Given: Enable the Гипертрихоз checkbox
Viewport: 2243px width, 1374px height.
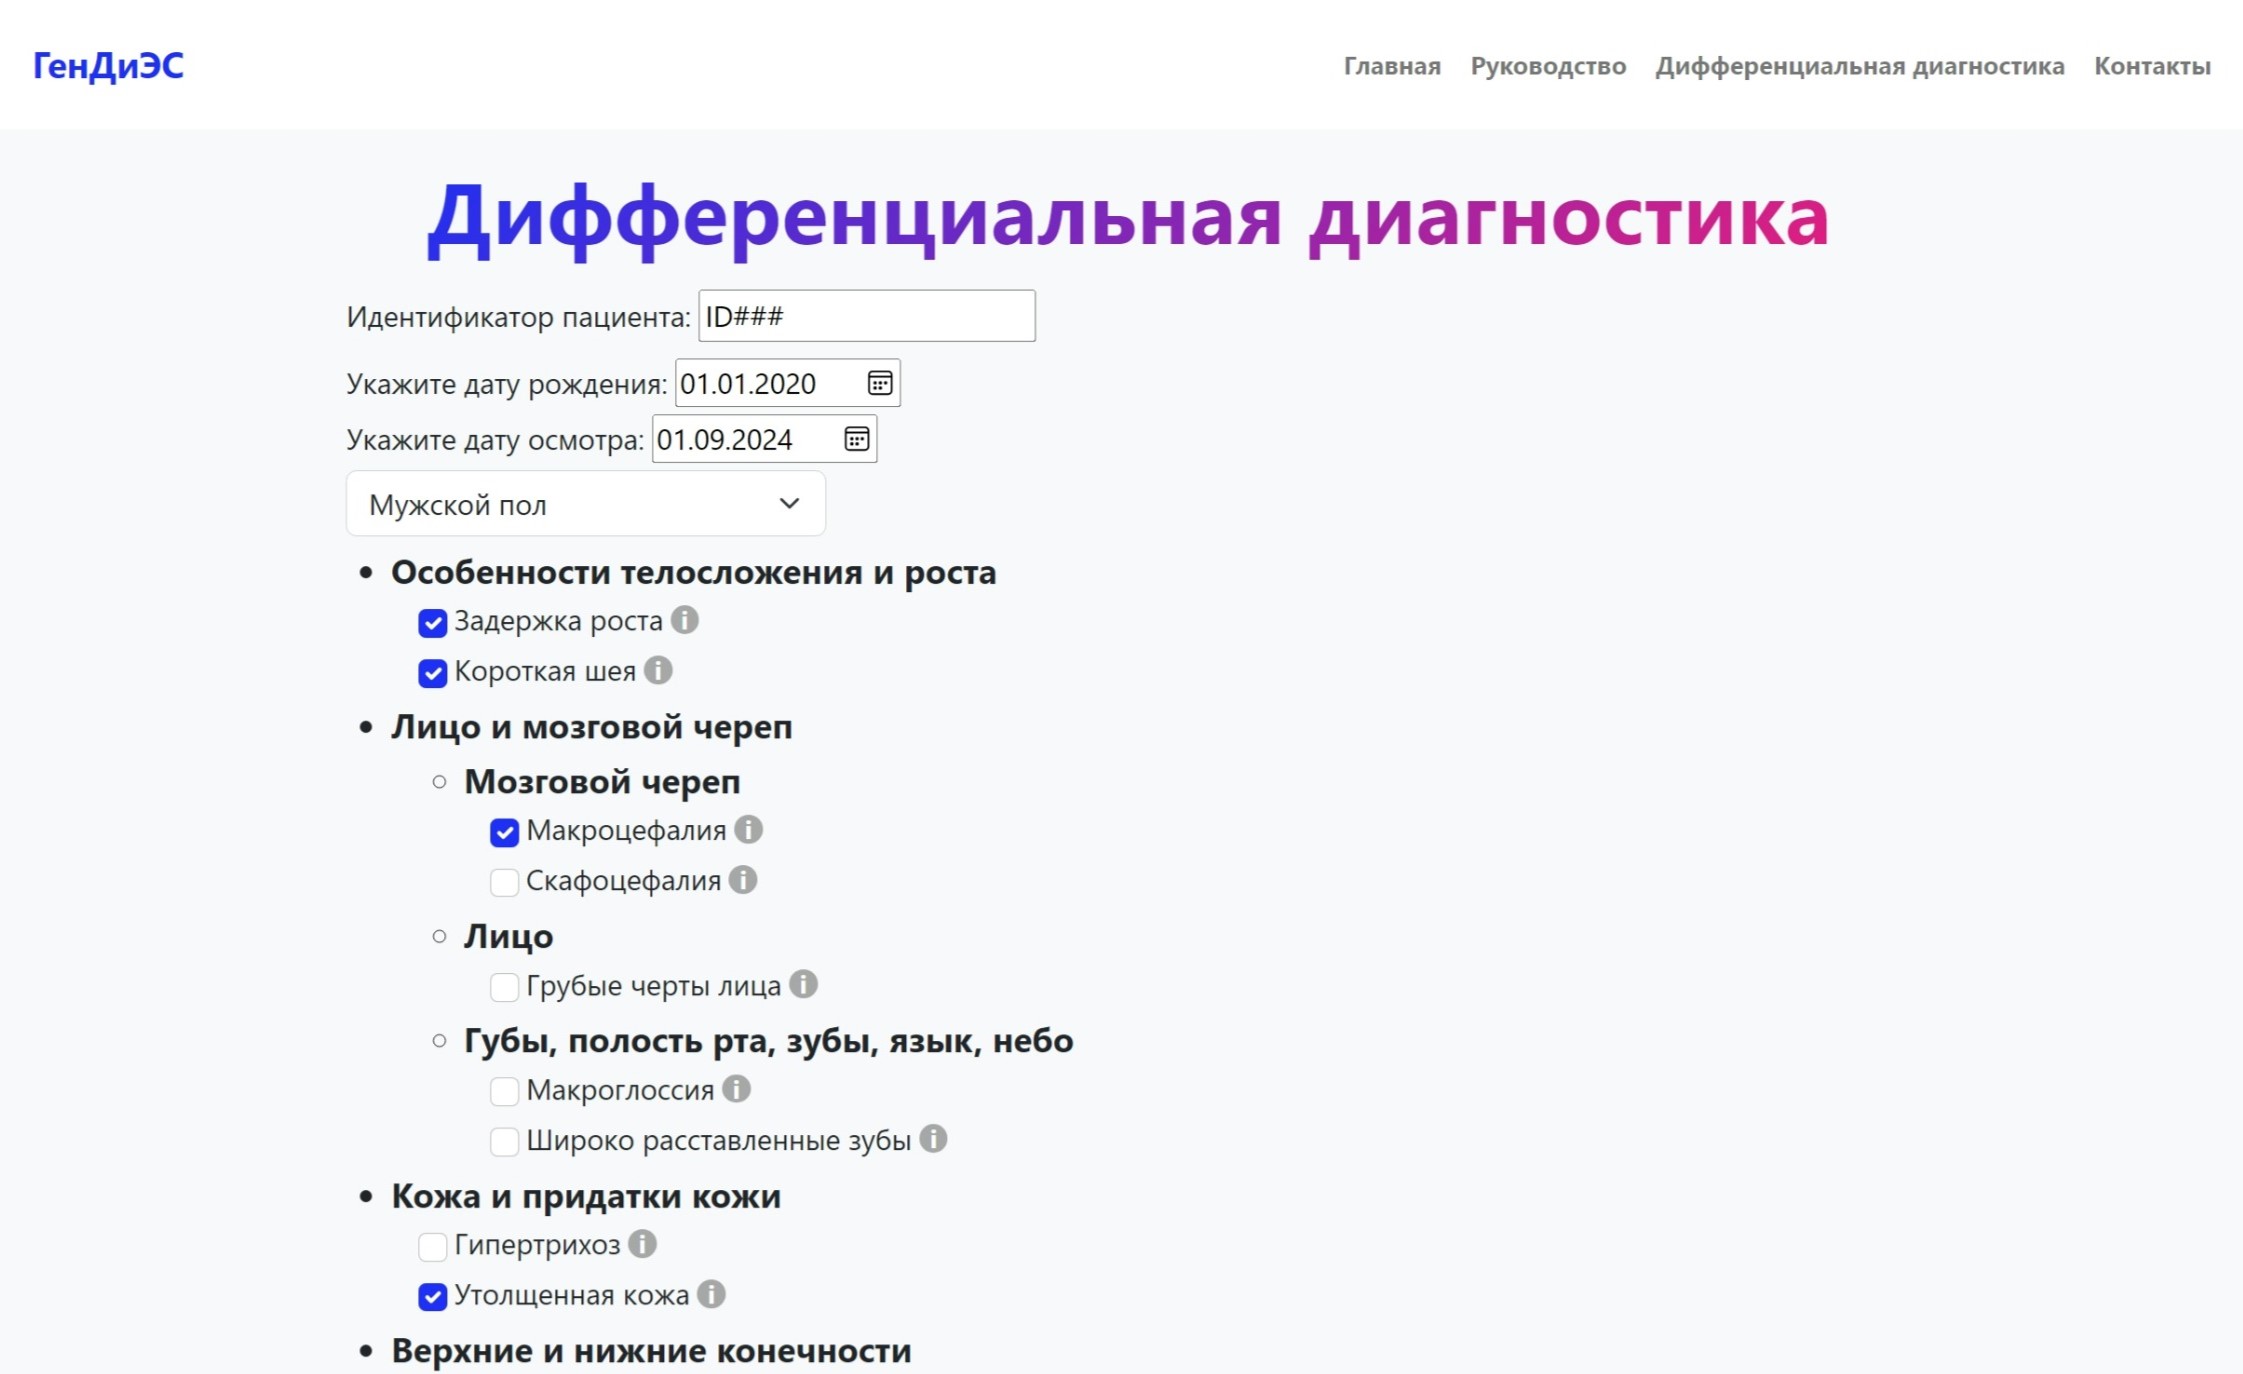Looking at the screenshot, I should click(432, 1246).
